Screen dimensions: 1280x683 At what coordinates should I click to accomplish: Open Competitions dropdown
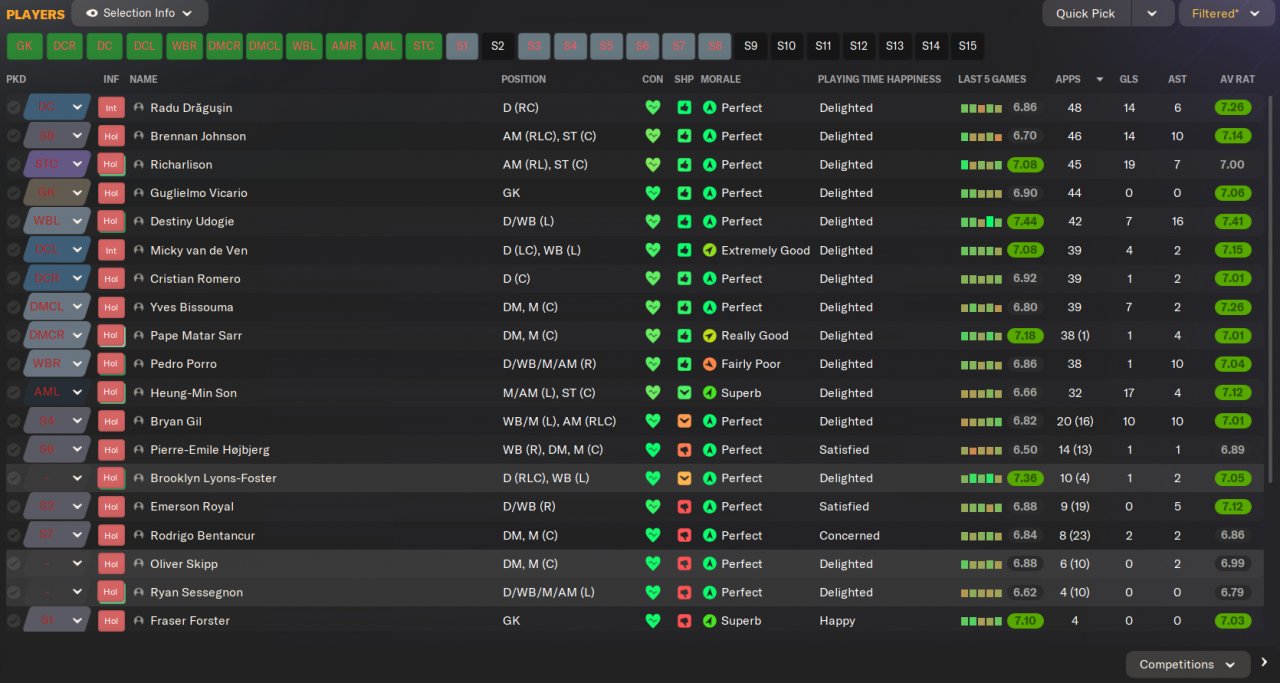coord(1188,664)
